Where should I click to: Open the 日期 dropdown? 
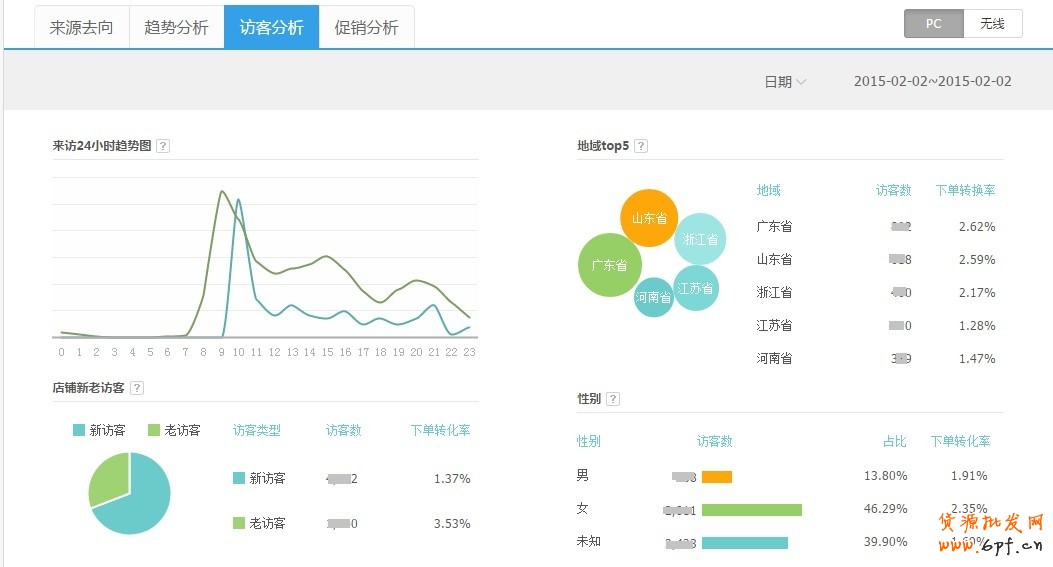pos(785,82)
